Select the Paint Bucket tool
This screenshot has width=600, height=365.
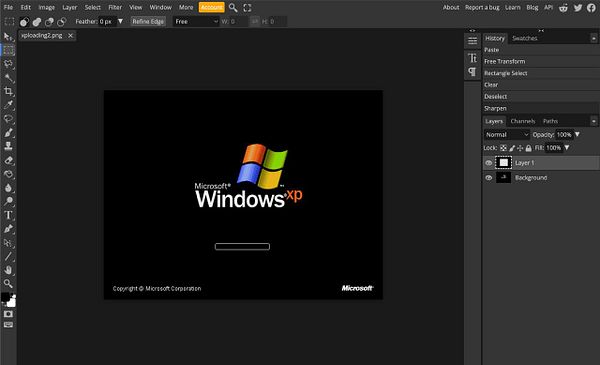(8, 174)
